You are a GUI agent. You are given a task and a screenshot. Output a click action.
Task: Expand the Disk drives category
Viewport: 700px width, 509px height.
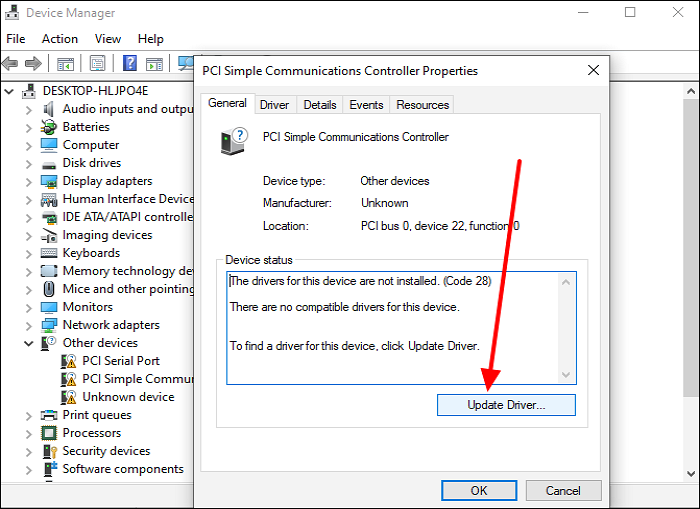click(x=28, y=163)
